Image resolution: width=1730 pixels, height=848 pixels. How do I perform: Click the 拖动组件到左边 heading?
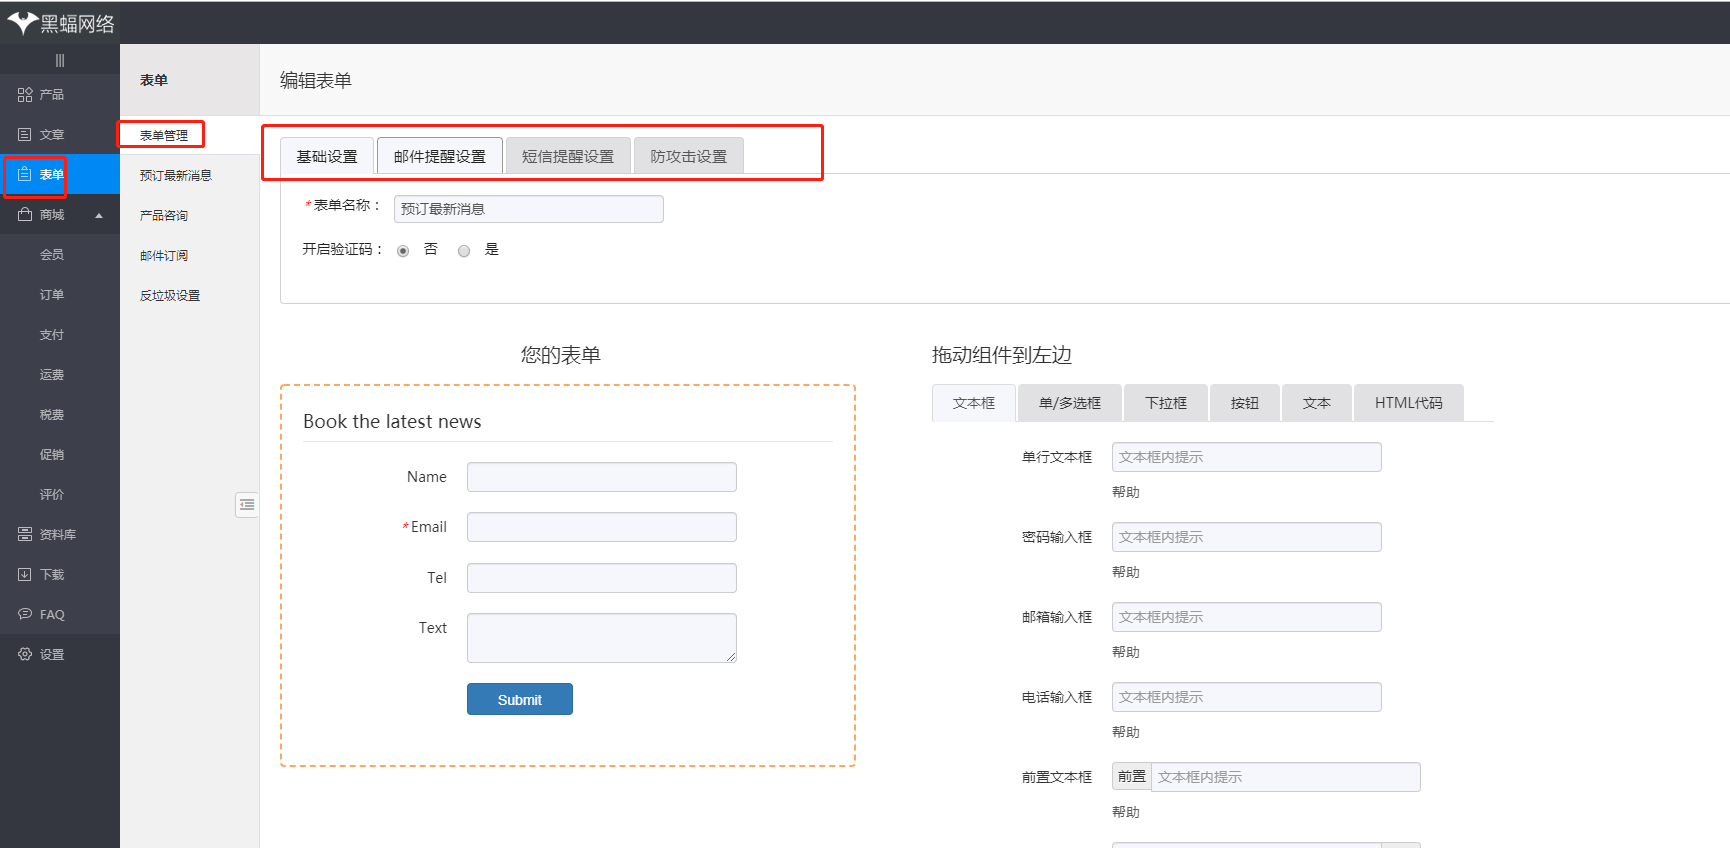1002,355
